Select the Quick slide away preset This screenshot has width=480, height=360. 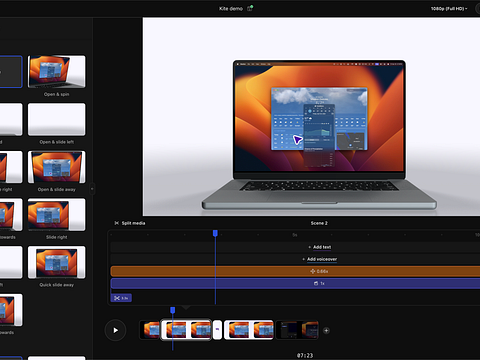point(57,262)
